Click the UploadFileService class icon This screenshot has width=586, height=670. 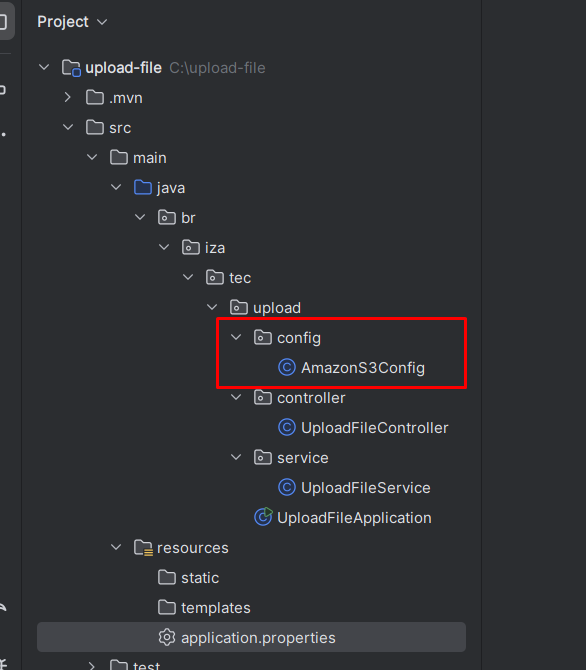287,488
